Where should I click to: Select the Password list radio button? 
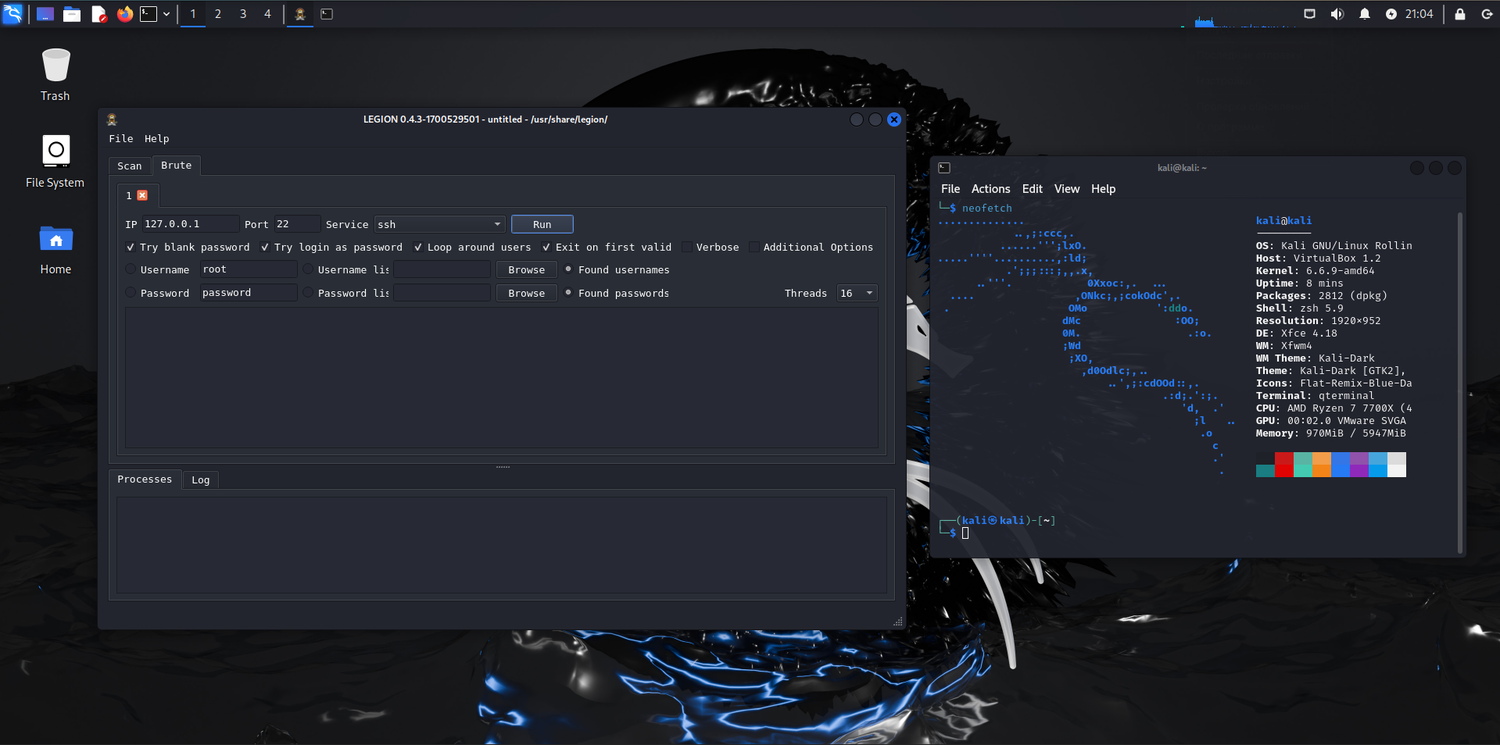point(308,293)
